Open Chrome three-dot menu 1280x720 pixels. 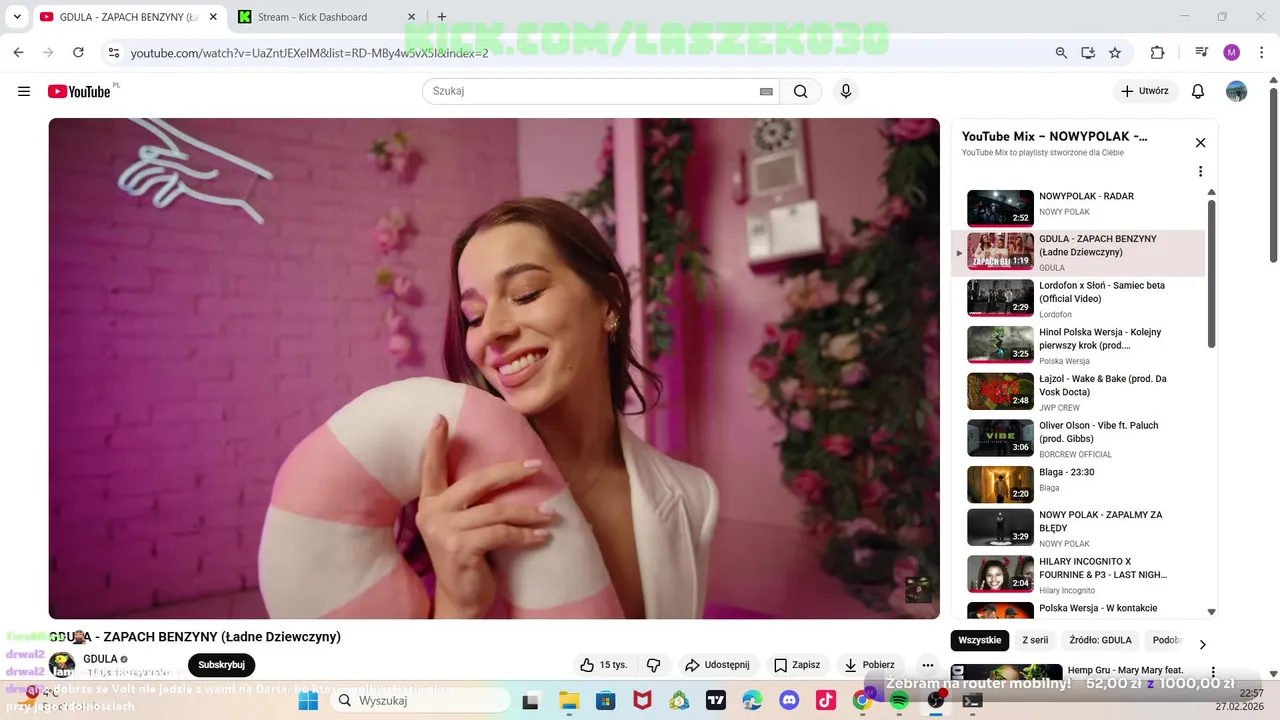(x=1261, y=52)
